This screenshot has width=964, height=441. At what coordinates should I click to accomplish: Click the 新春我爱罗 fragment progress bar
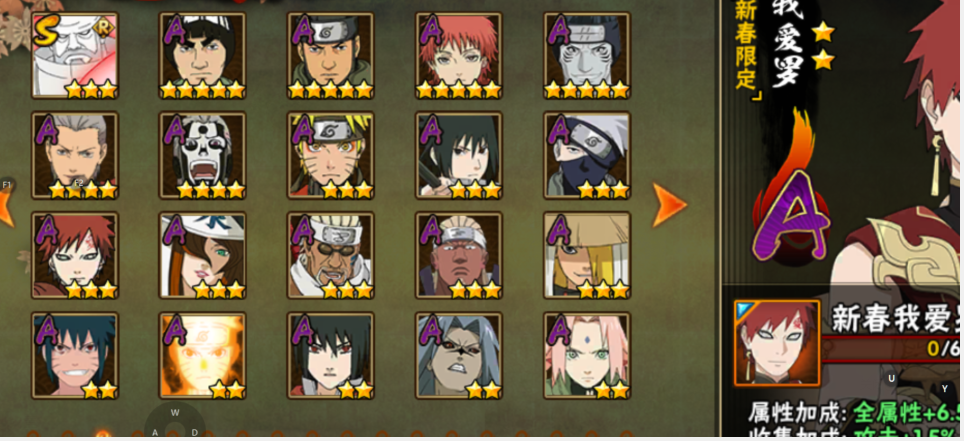click(891, 348)
